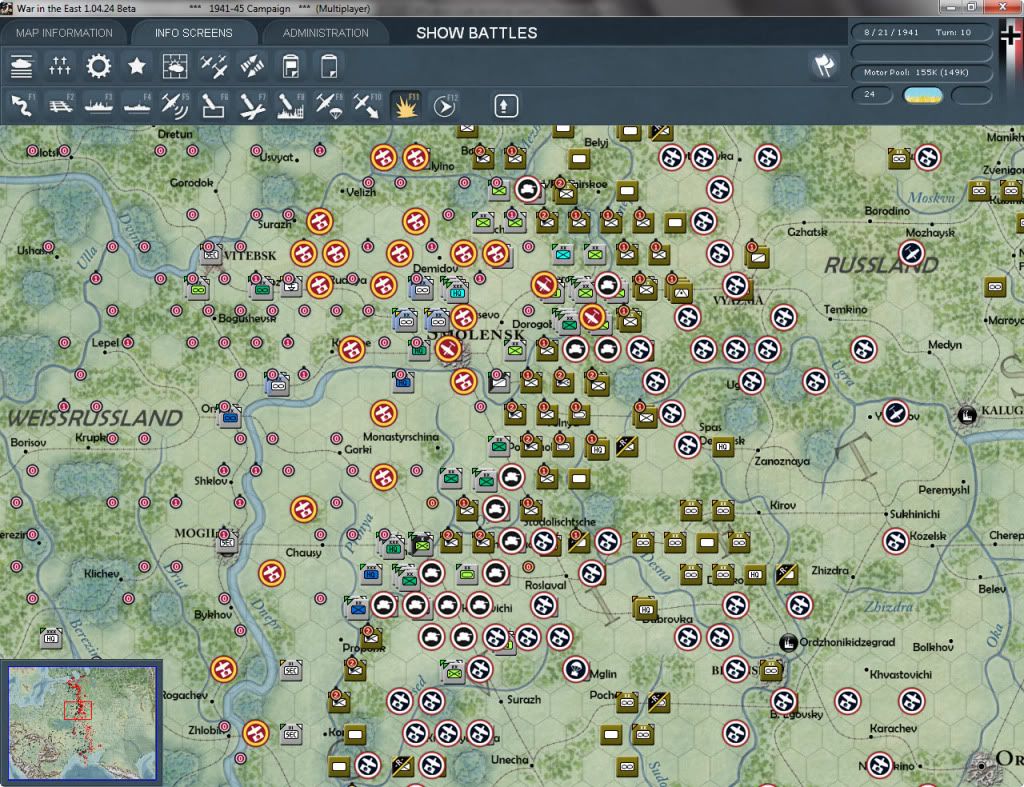
Task: Select the Kaluga factory city icon
Action: 967,414
